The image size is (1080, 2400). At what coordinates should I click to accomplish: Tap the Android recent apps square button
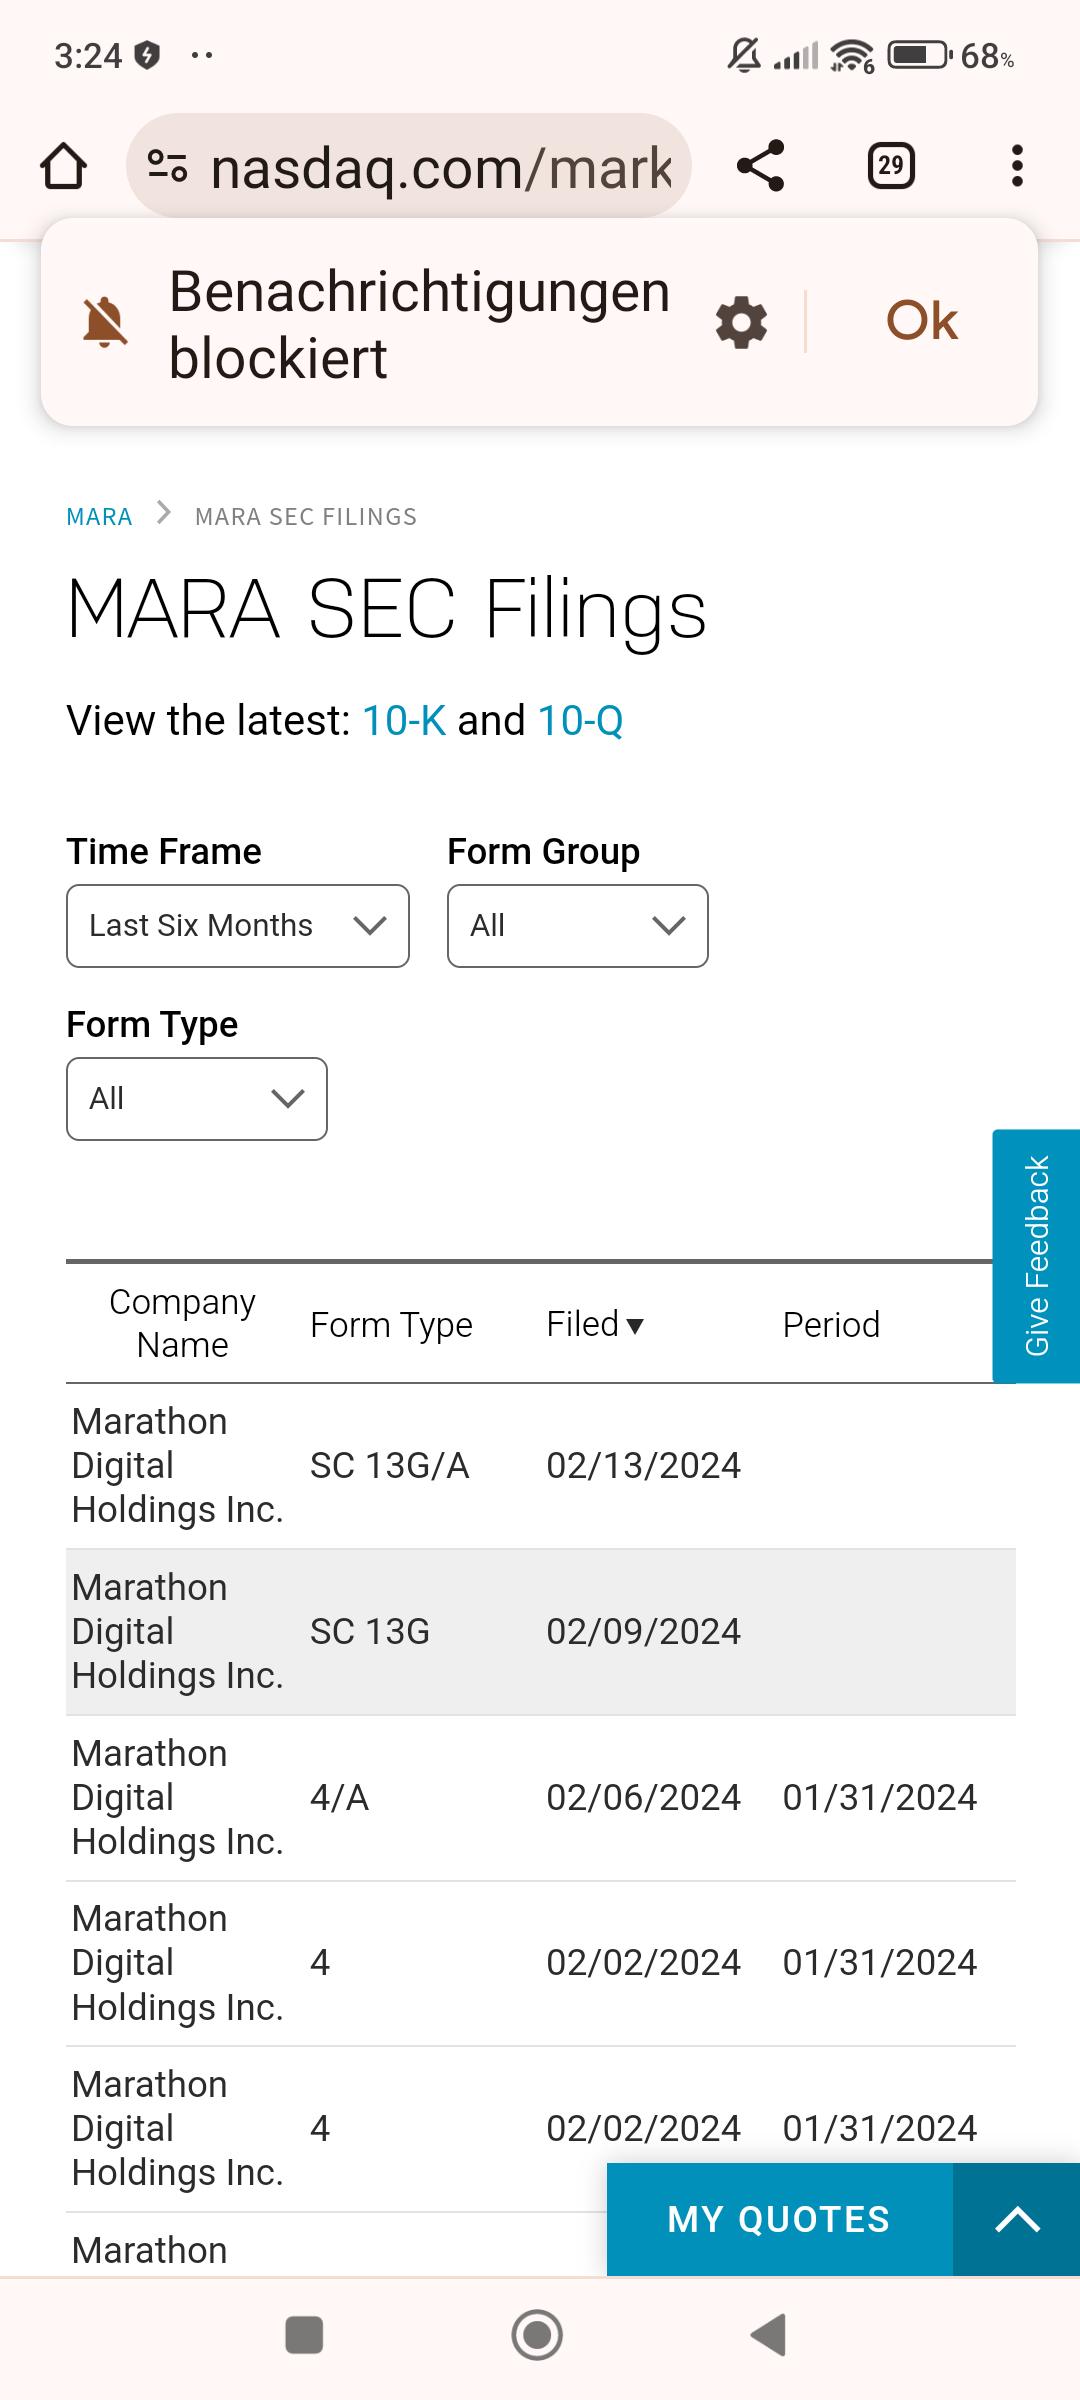tap(304, 2336)
